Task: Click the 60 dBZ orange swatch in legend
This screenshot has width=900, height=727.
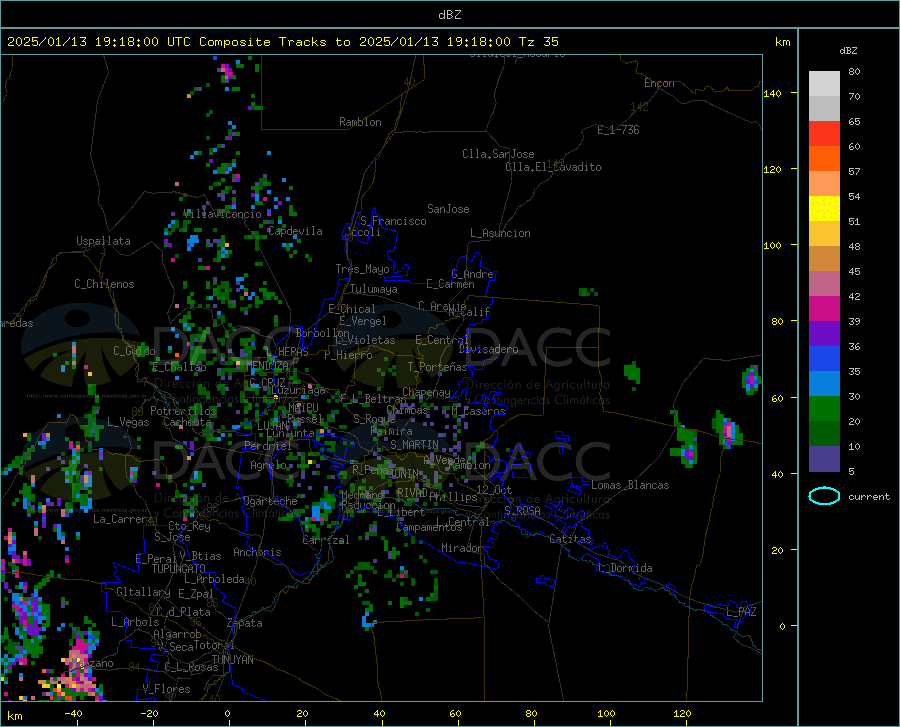Action: click(x=824, y=158)
